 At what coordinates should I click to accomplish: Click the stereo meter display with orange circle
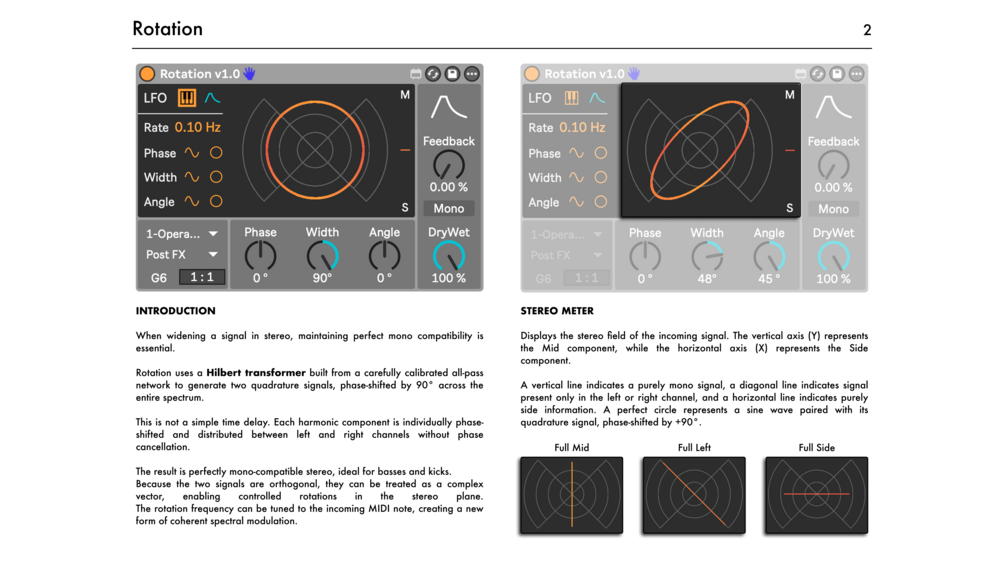pyautogui.click(x=315, y=150)
